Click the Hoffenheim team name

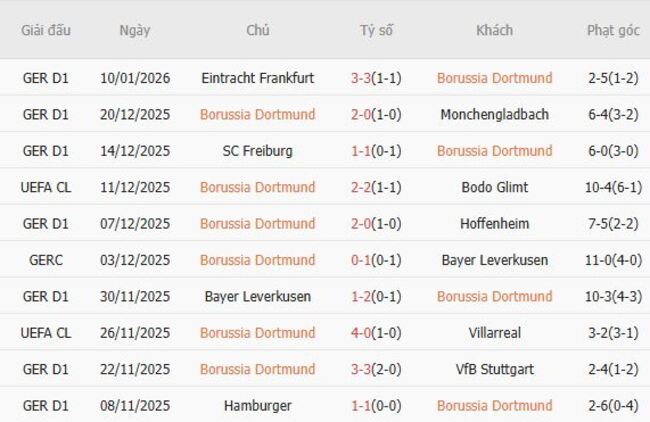[494, 224]
